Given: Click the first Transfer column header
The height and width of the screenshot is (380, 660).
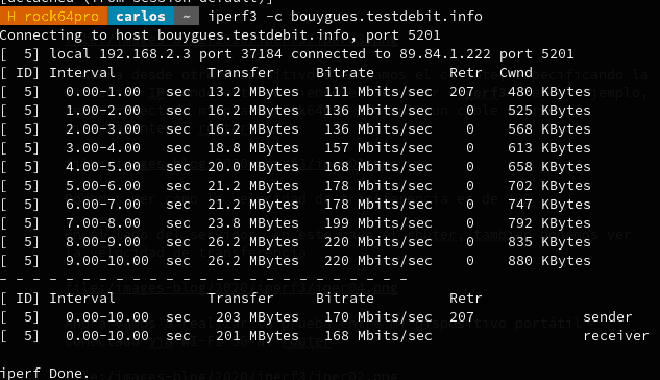Looking at the screenshot, I should [241, 73].
